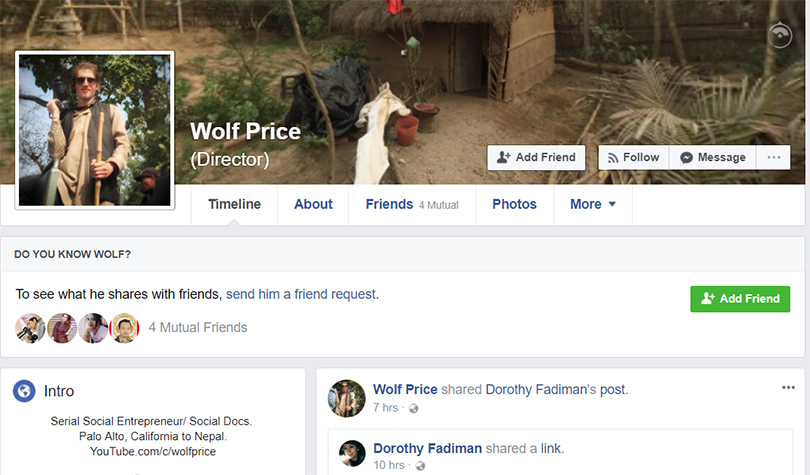Click the fourth mutual friend avatar
810x475 pixels.
124,327
